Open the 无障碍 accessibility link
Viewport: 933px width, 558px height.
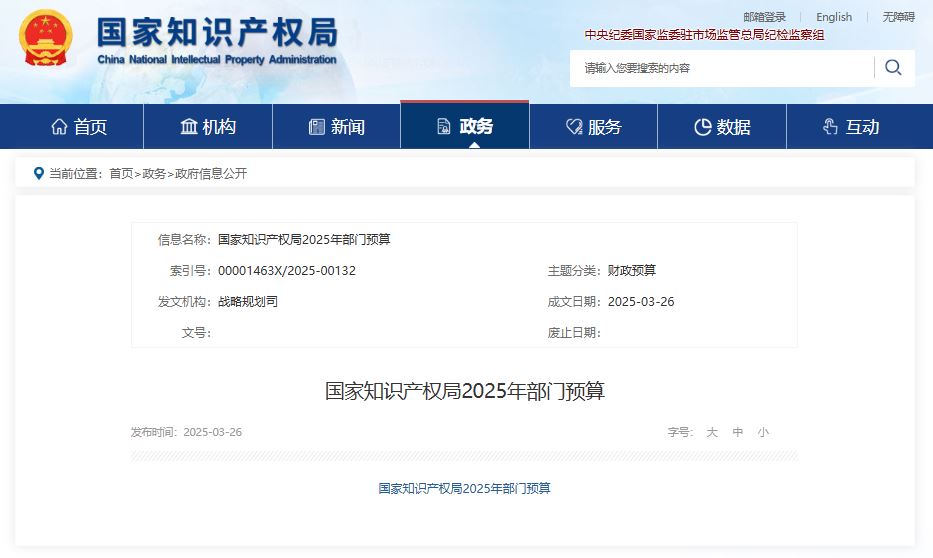tap(898, 17)
